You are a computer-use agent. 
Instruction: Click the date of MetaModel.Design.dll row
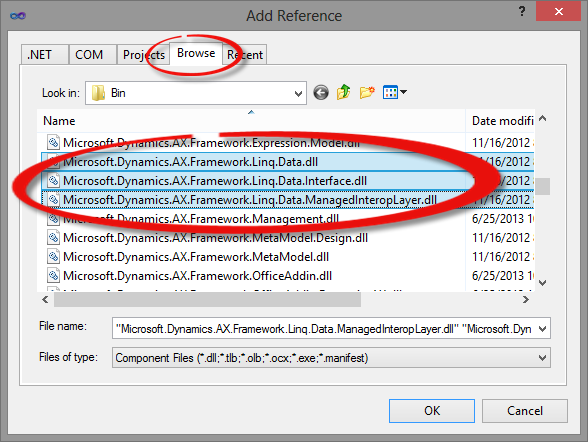502,238
